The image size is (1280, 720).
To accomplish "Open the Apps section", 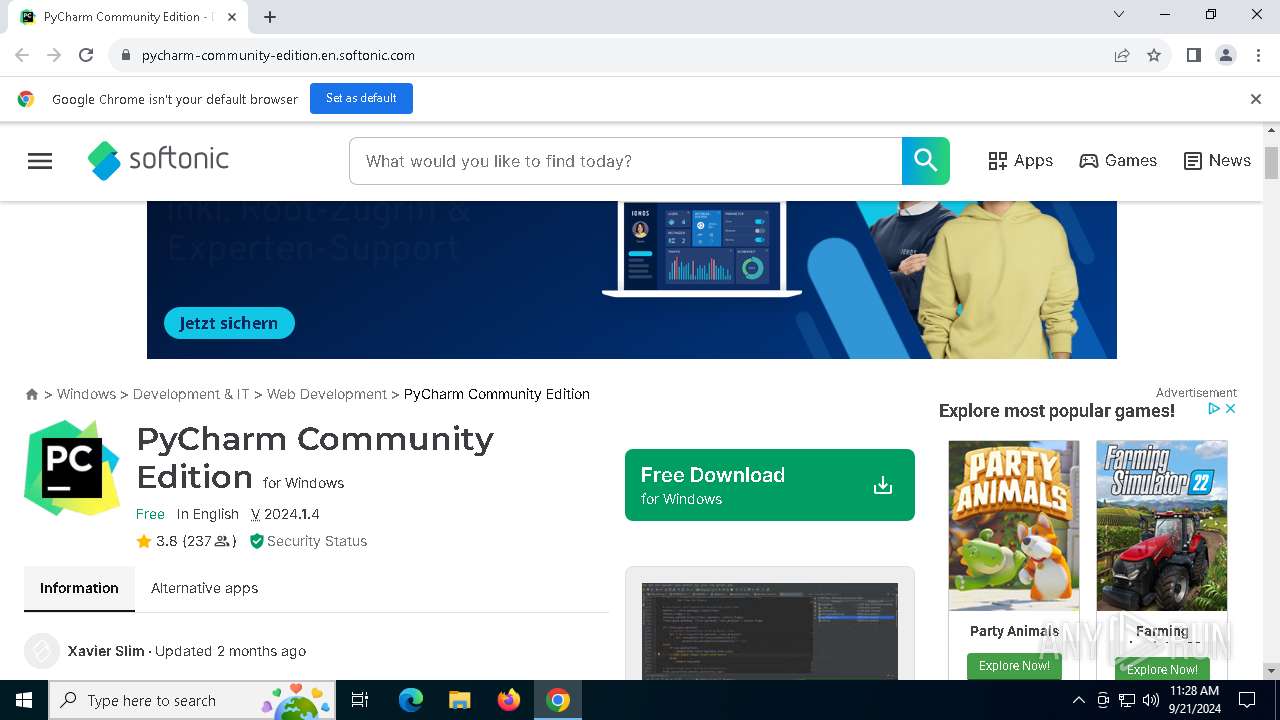I will 1020,161.
